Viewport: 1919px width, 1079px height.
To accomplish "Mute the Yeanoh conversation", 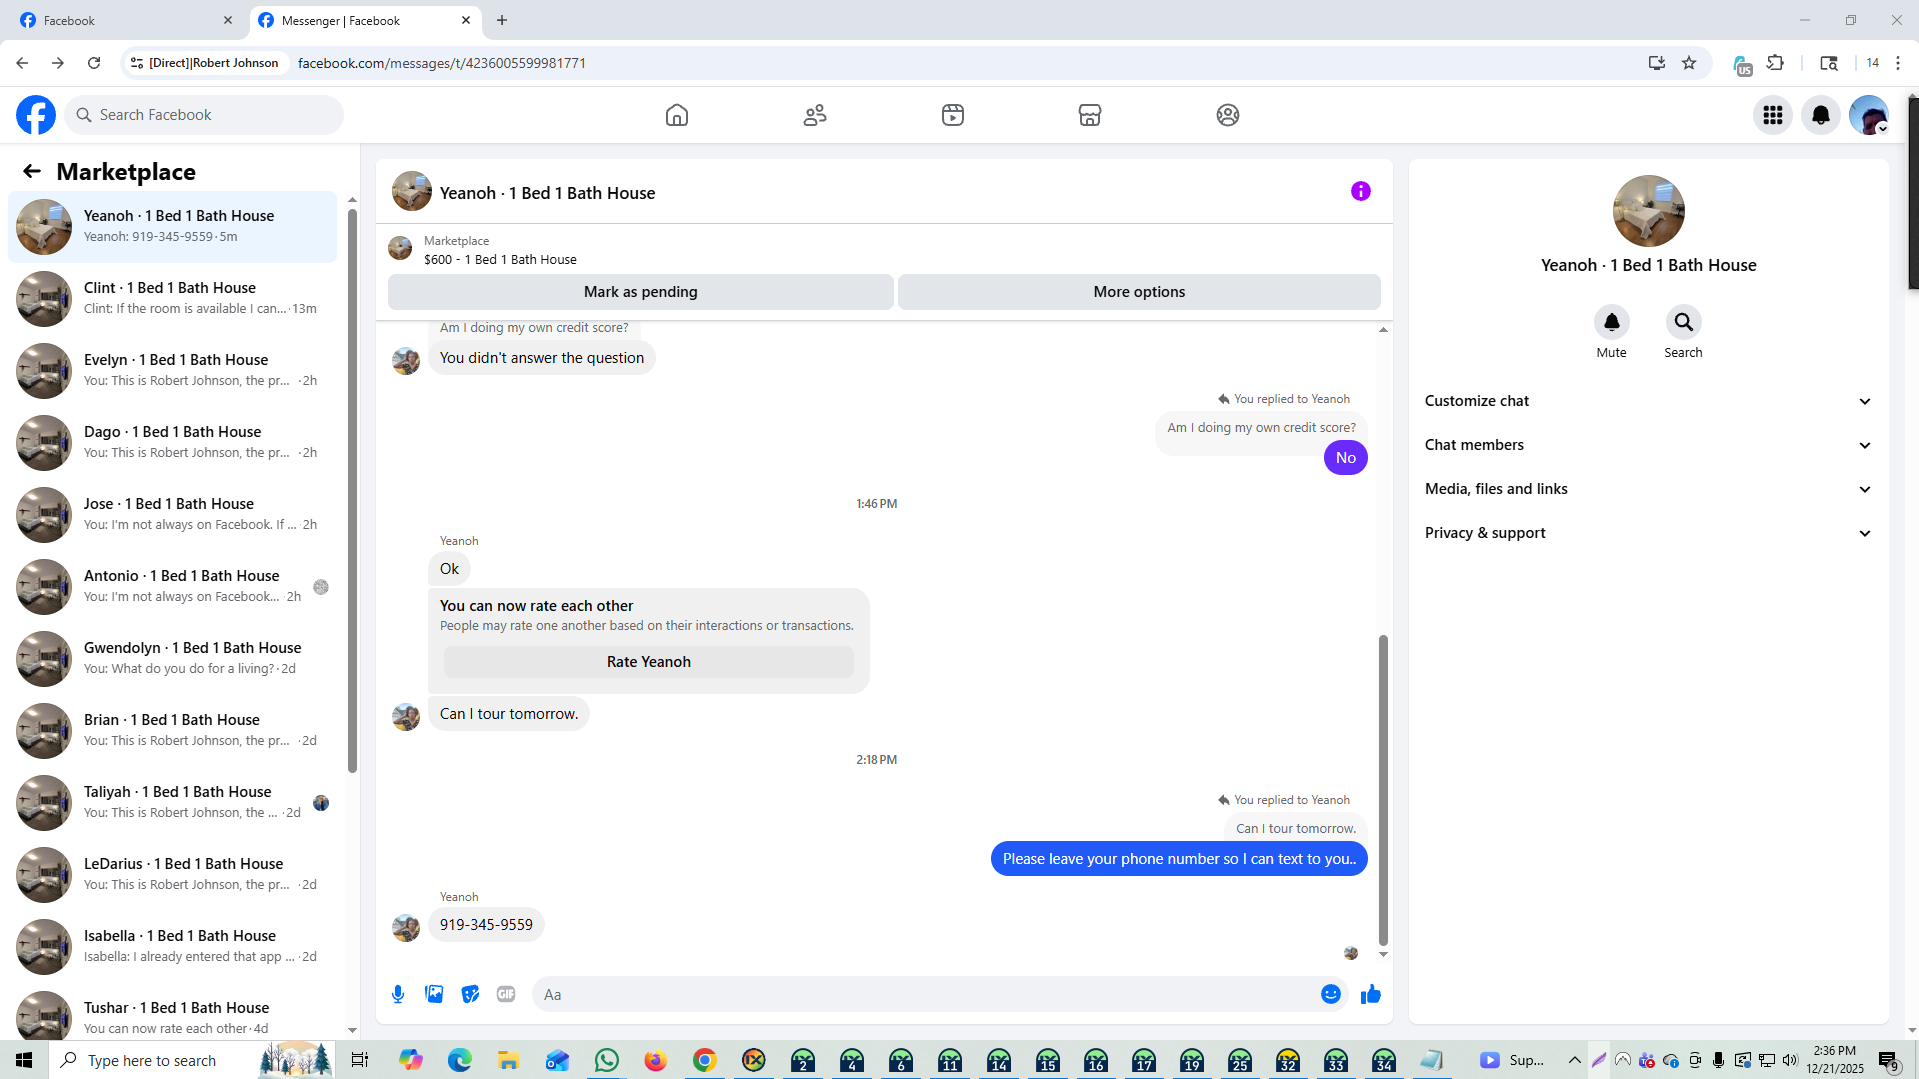I will click(x=1612, y=322).
